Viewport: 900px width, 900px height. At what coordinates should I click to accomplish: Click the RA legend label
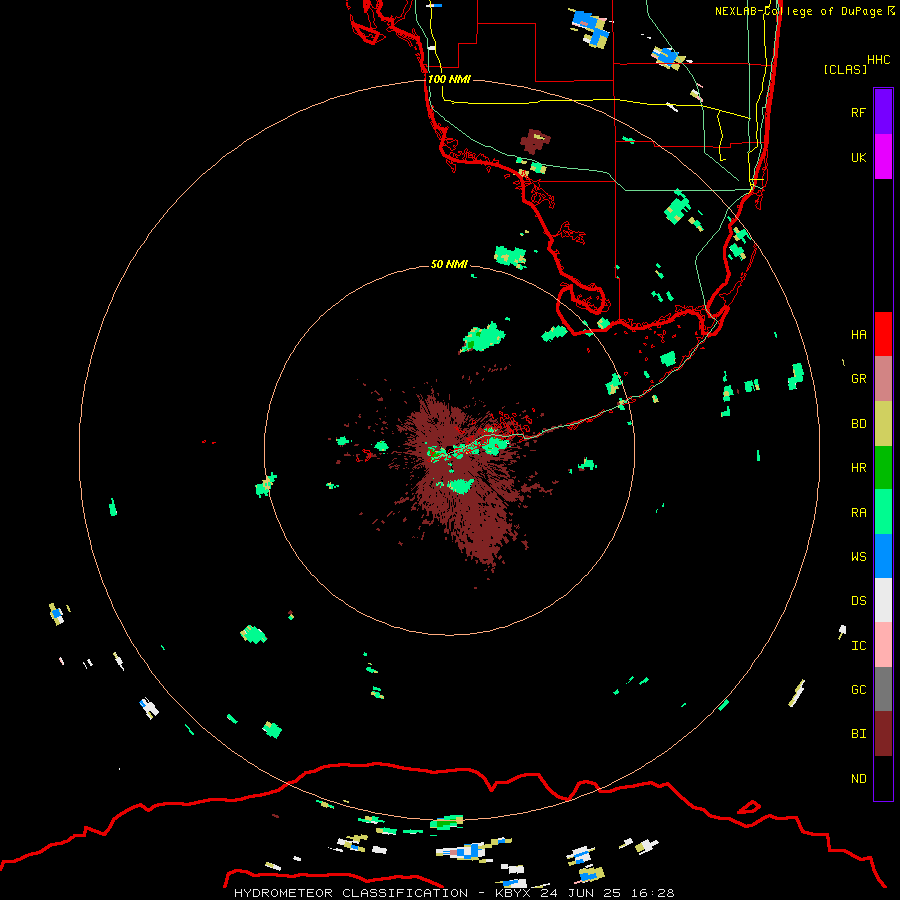(x=858, y=513)
